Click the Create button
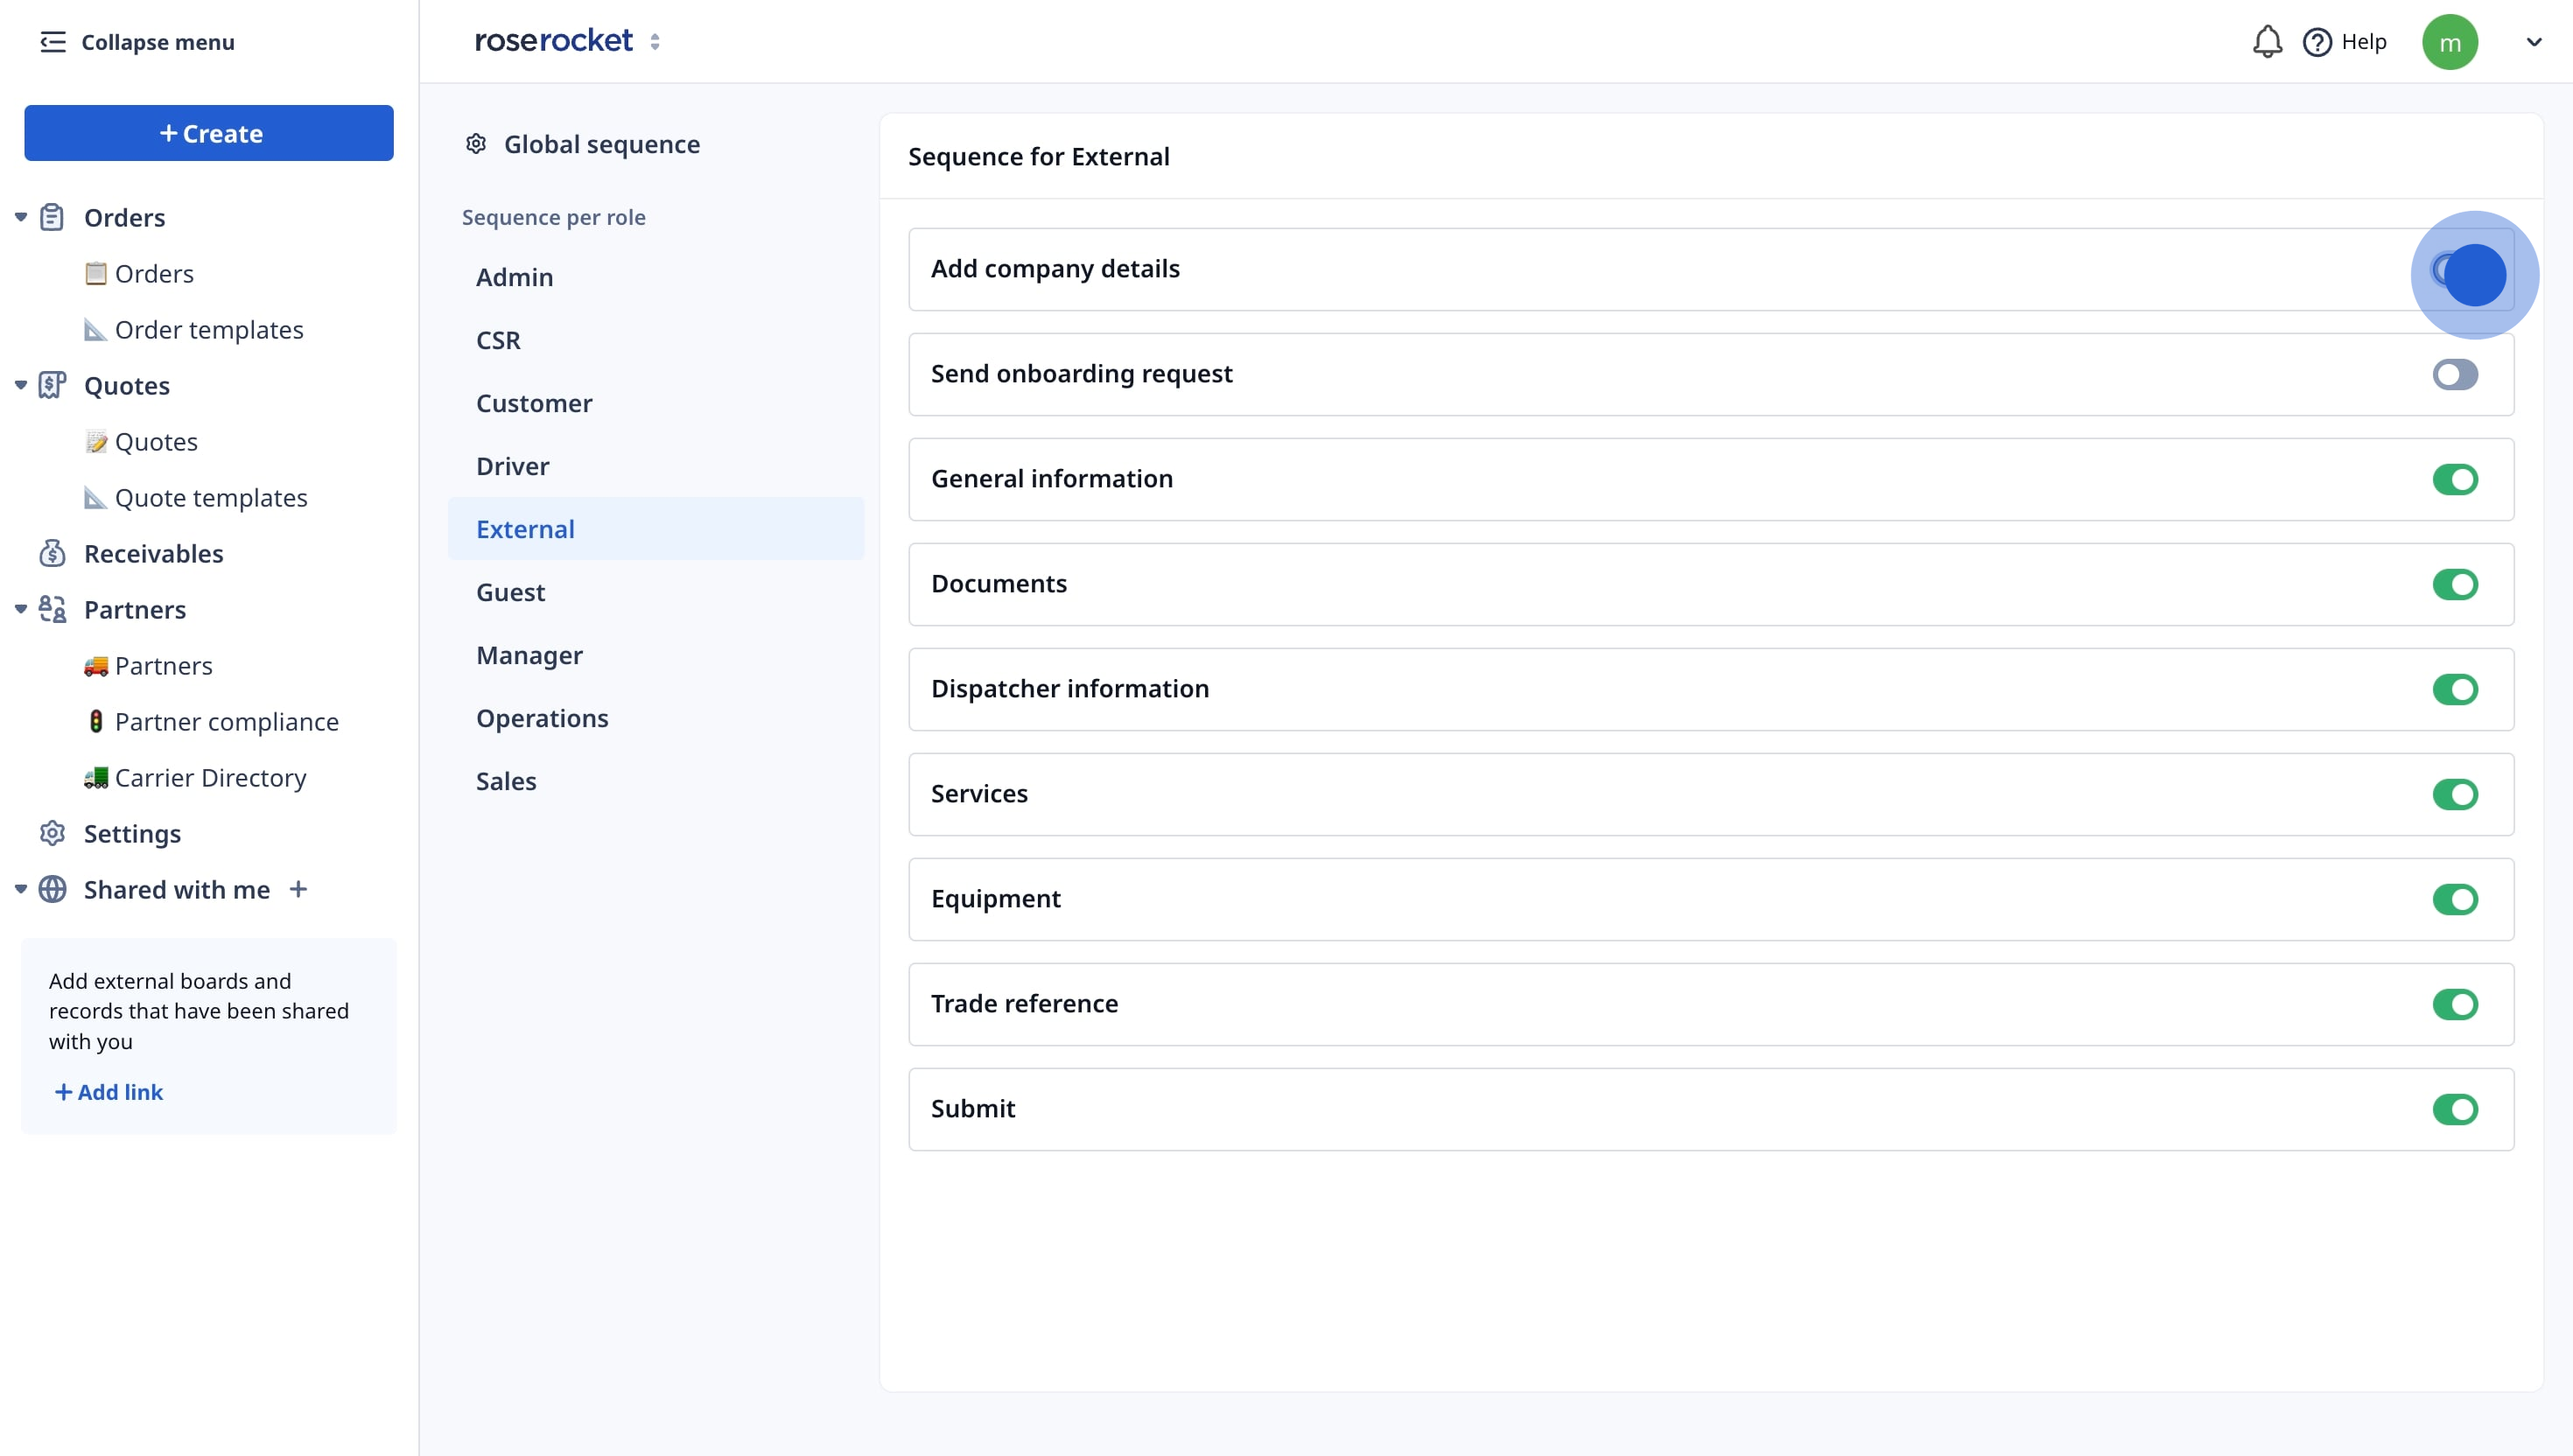 209,133
